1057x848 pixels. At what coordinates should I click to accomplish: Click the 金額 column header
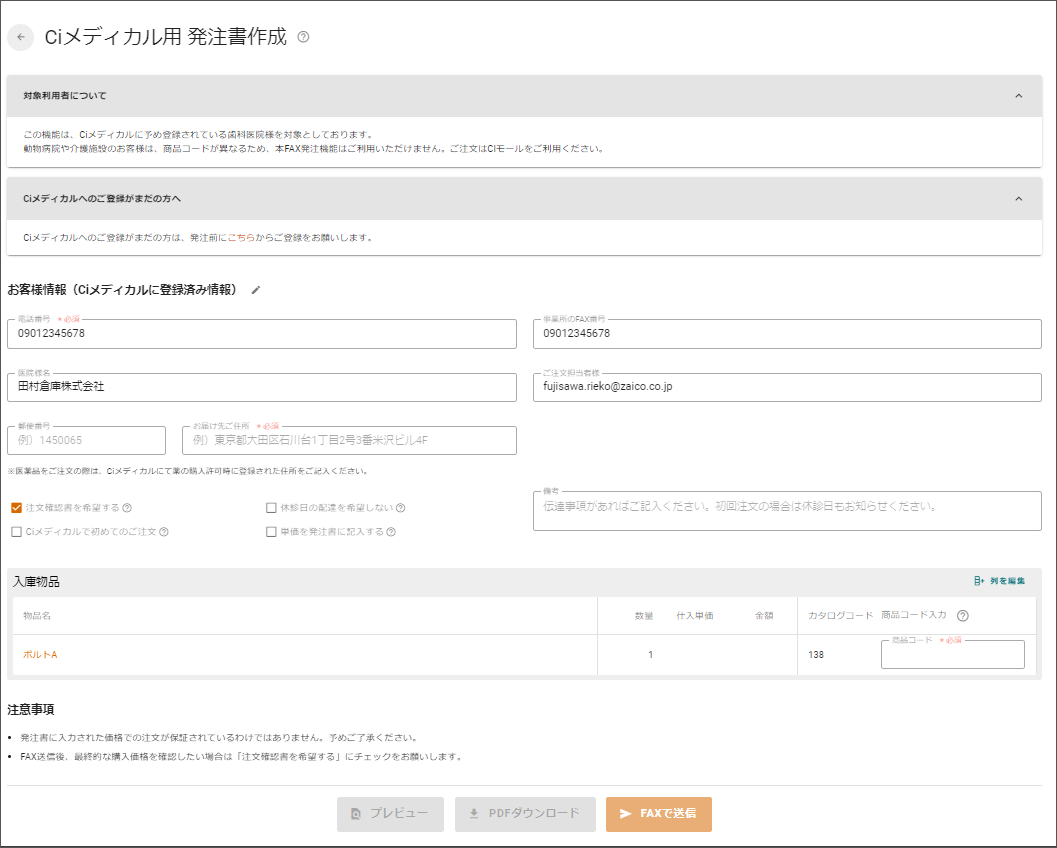click(764, 615)
